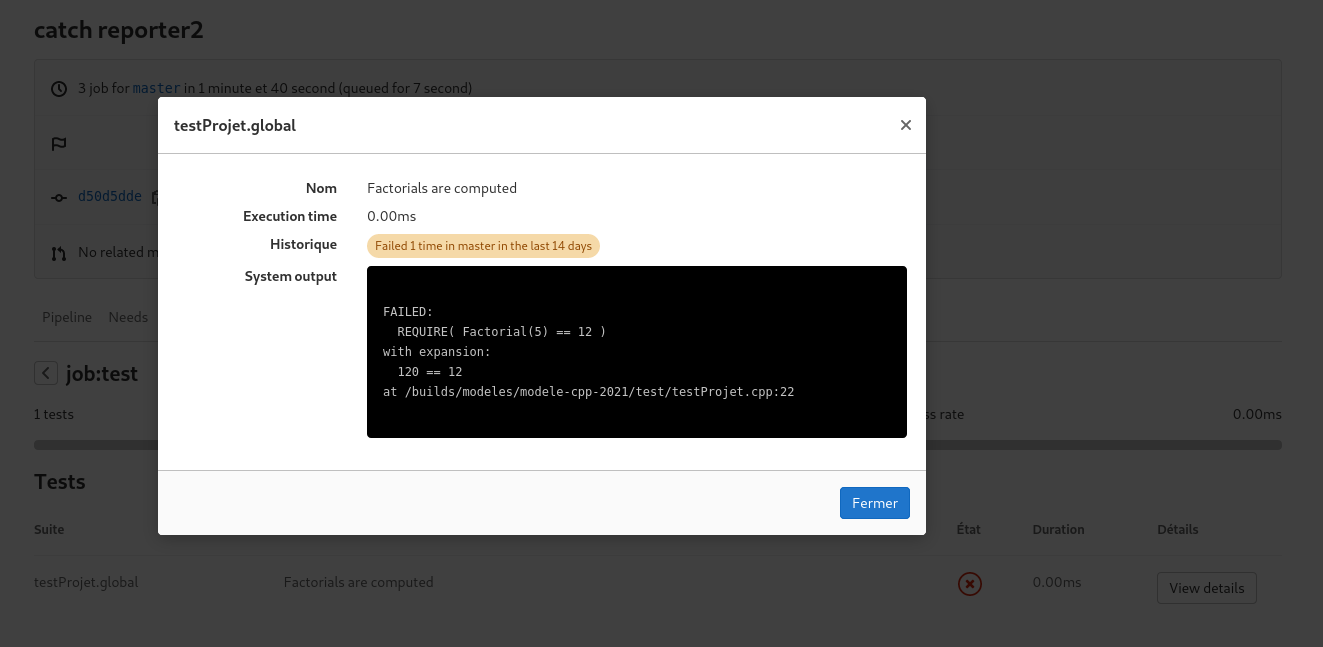Click the FAILED: line in system output
Image resolution: width=1323 pixels, height=647 pixels.
(x=407, y=311)
